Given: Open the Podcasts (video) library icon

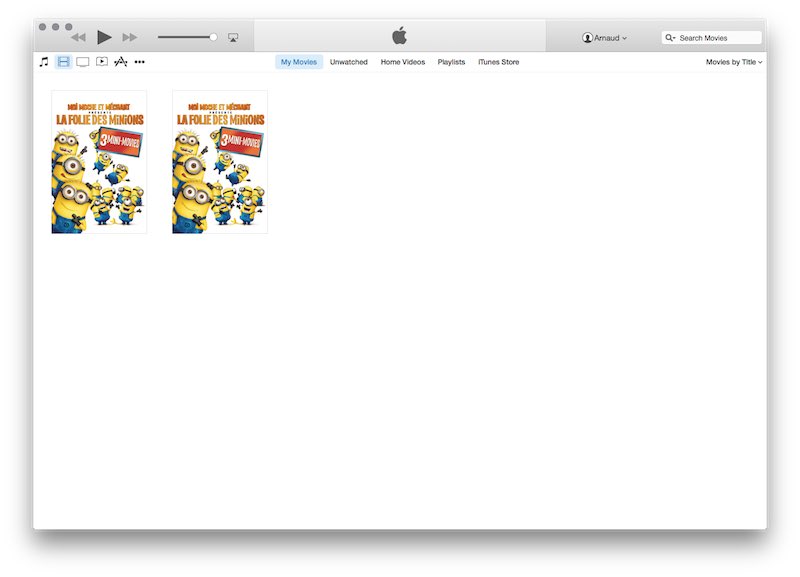Looking at the screenshot, I should pyautogui.click(x=102, y=62).
